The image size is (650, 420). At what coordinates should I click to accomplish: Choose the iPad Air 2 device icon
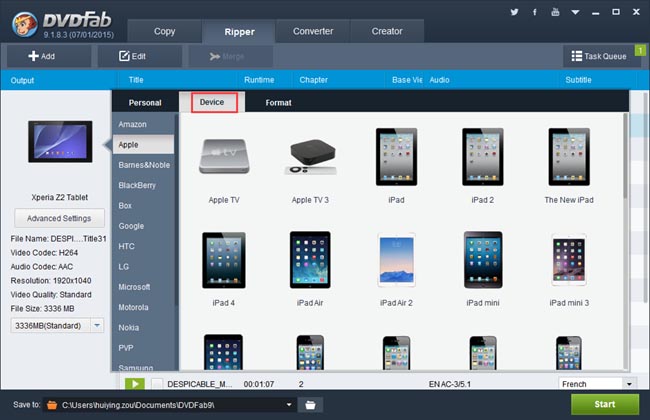click(396, 260)
